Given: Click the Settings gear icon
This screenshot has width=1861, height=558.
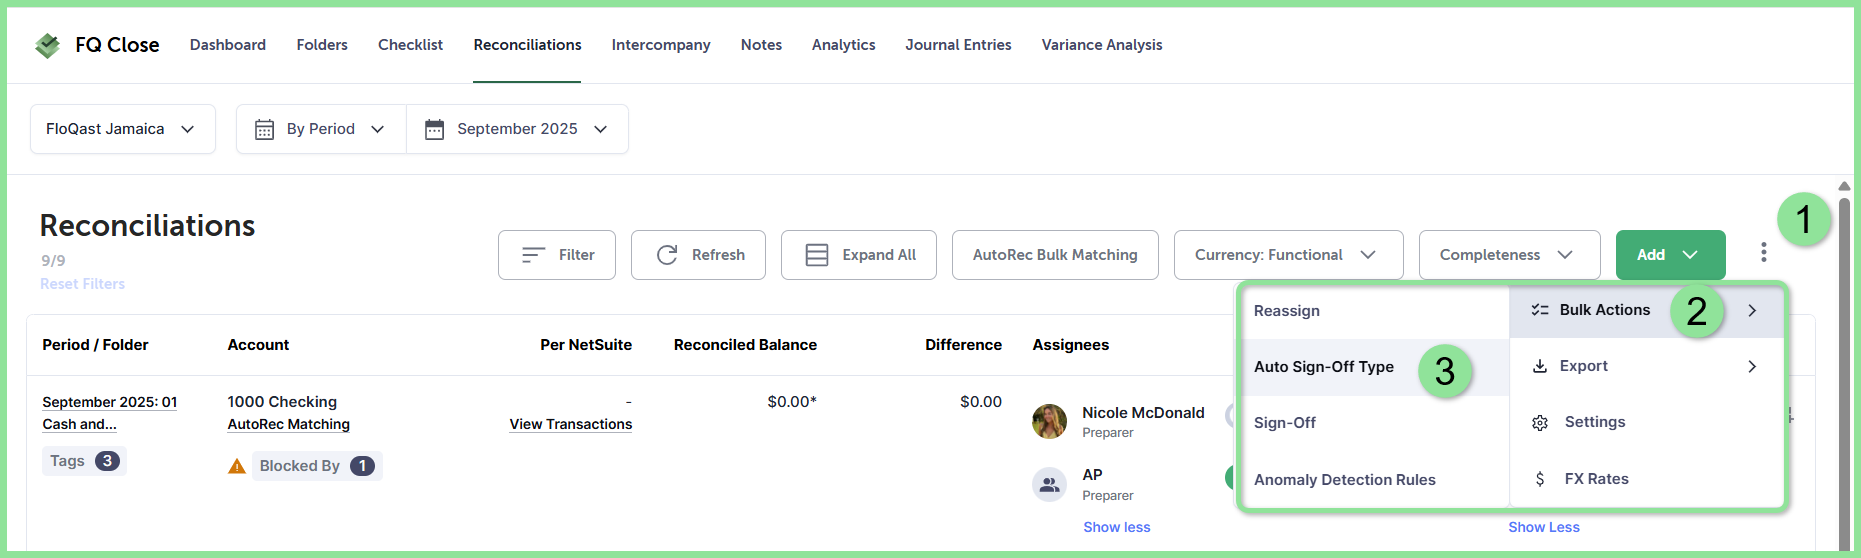Looking at the screenshot, I should click(x=1540, y=423).
